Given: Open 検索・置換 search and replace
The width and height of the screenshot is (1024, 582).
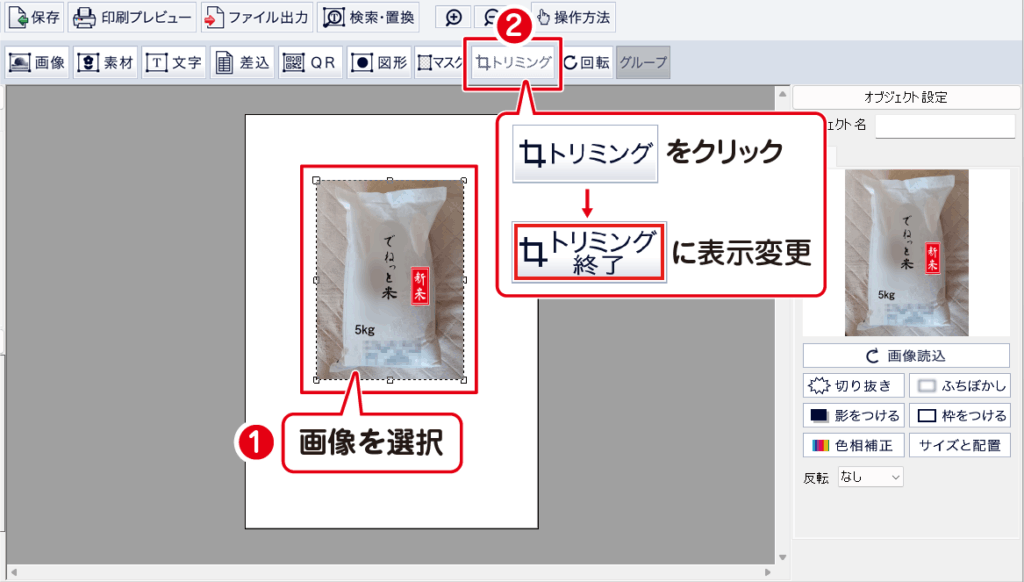Looking at the screenshot, I should coord(367,18).
